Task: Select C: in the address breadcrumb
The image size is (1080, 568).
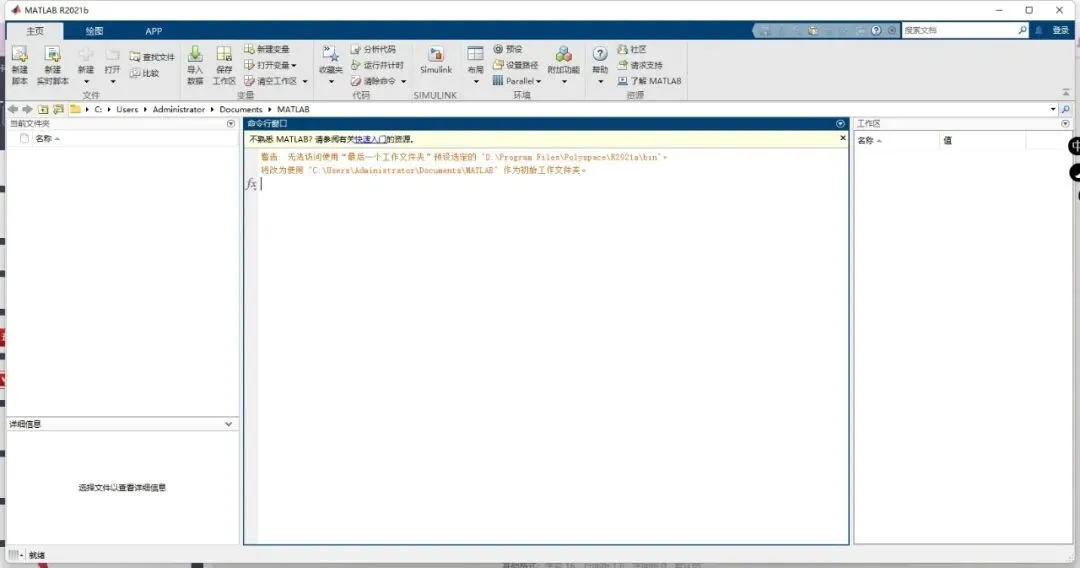Action: click(98, 109)
